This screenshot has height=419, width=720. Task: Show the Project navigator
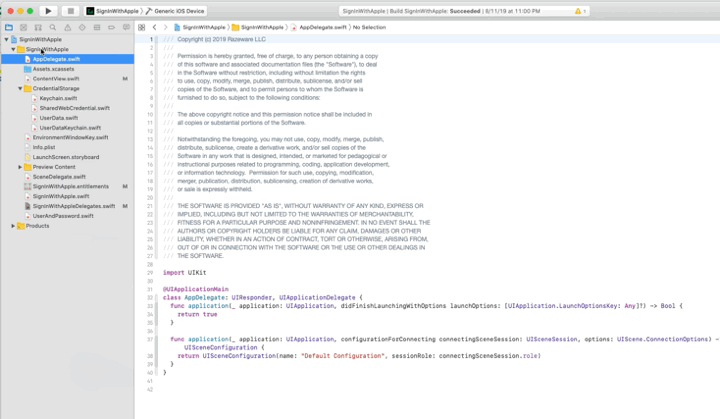click(x=9, y=28)
